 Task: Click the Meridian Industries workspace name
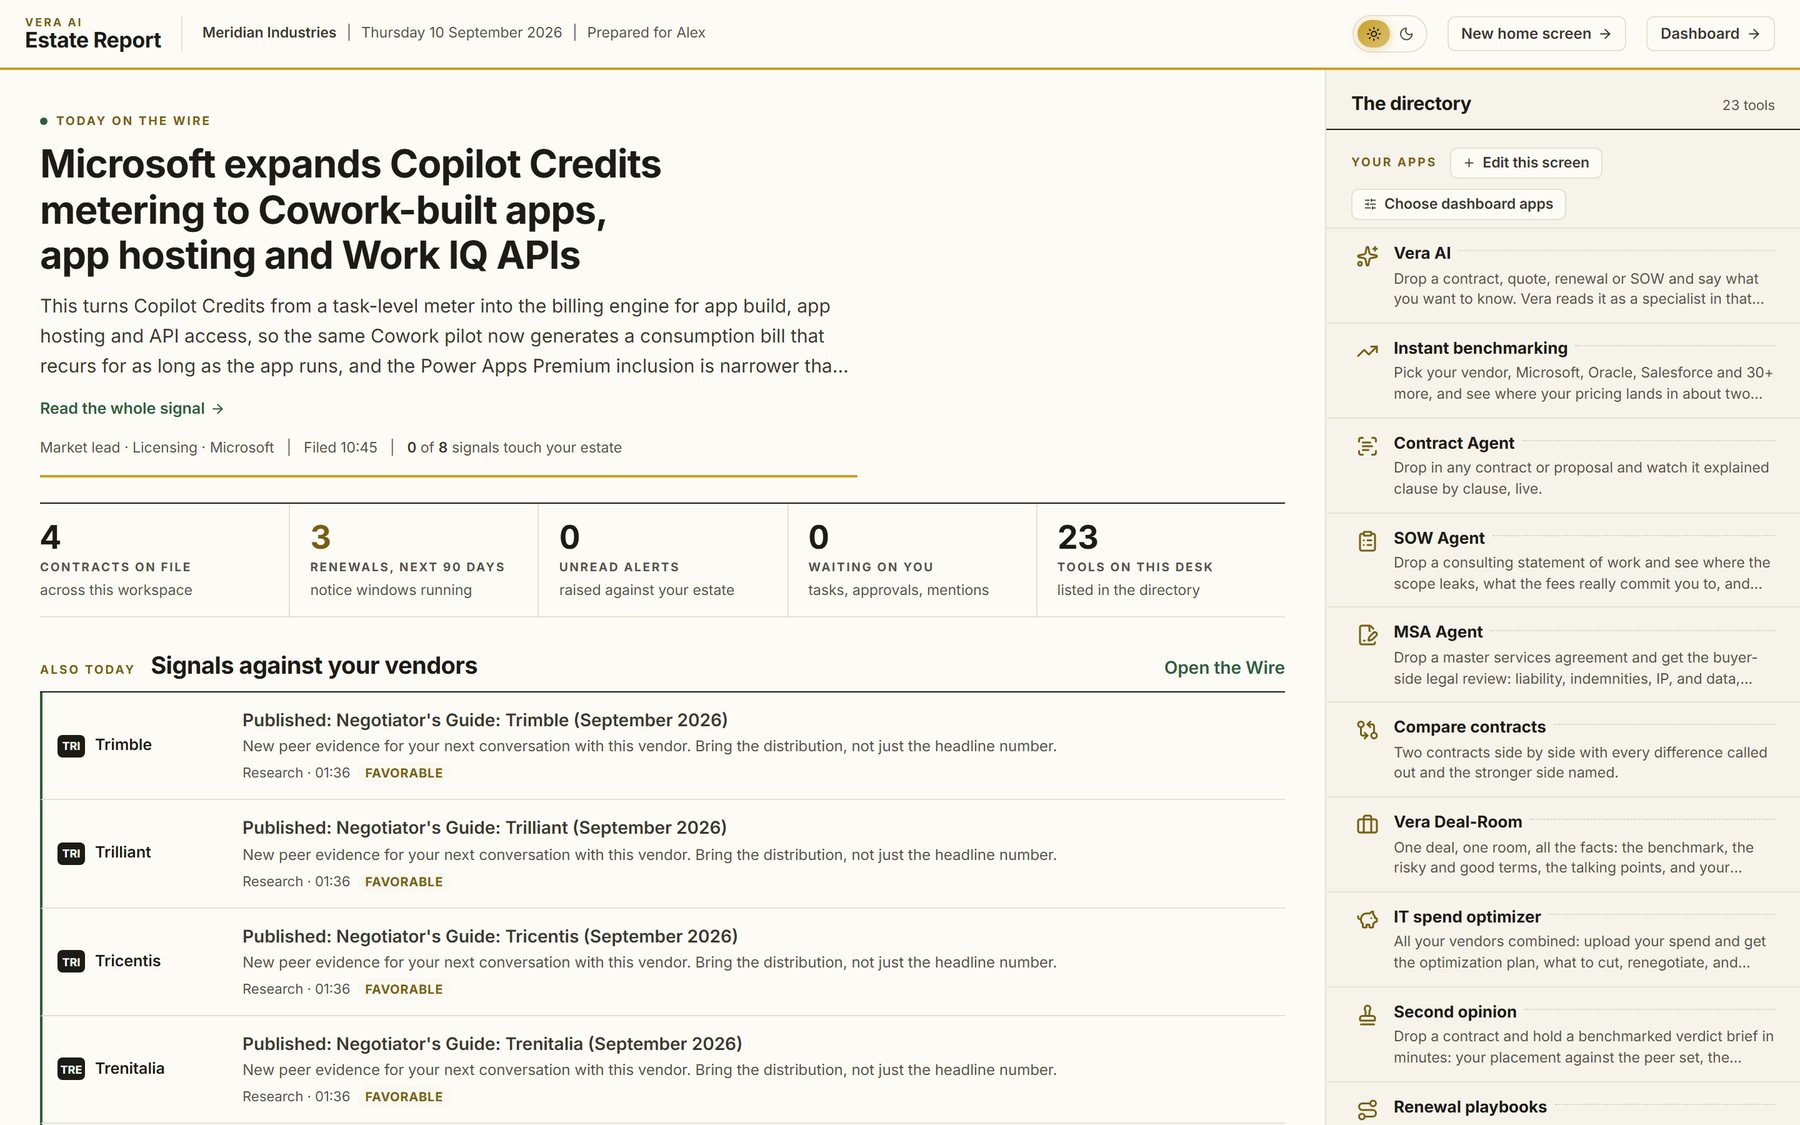tap(269, 33)
